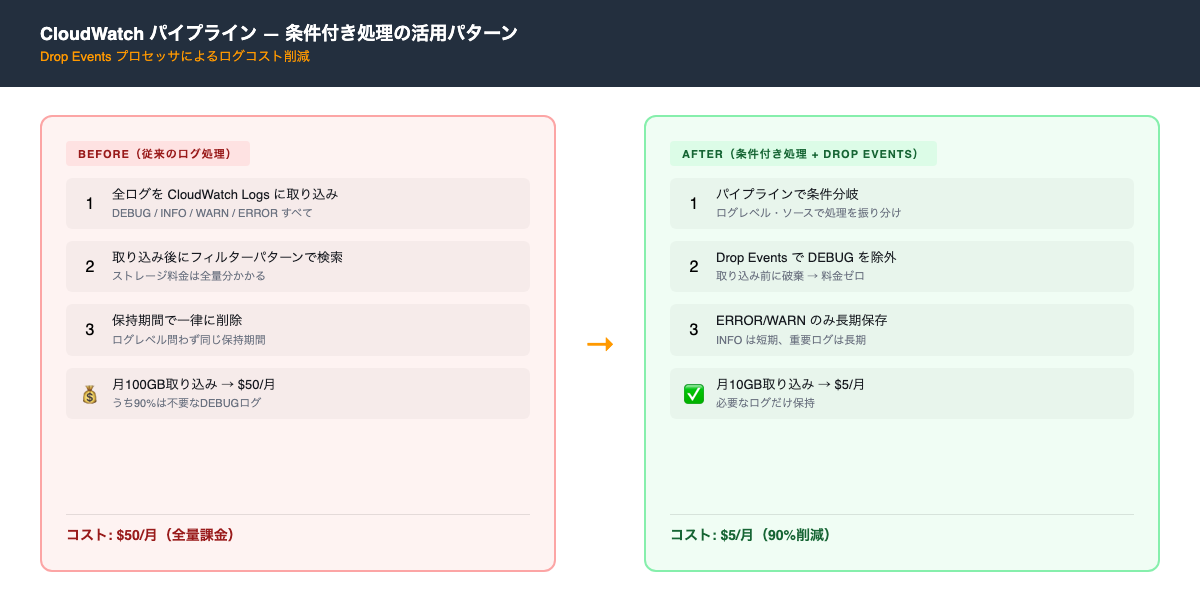Toggle the green checkmark next to 月10GB取り込み

tap(694, 394)
